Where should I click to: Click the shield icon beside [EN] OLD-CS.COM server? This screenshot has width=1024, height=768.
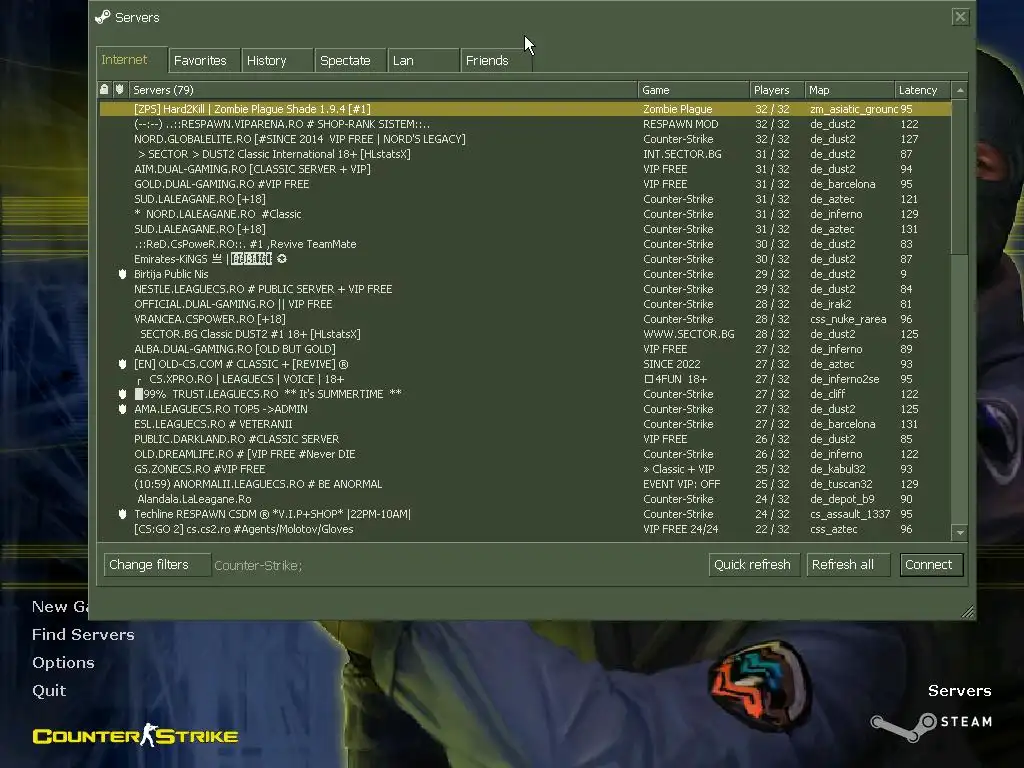point(122,364)
